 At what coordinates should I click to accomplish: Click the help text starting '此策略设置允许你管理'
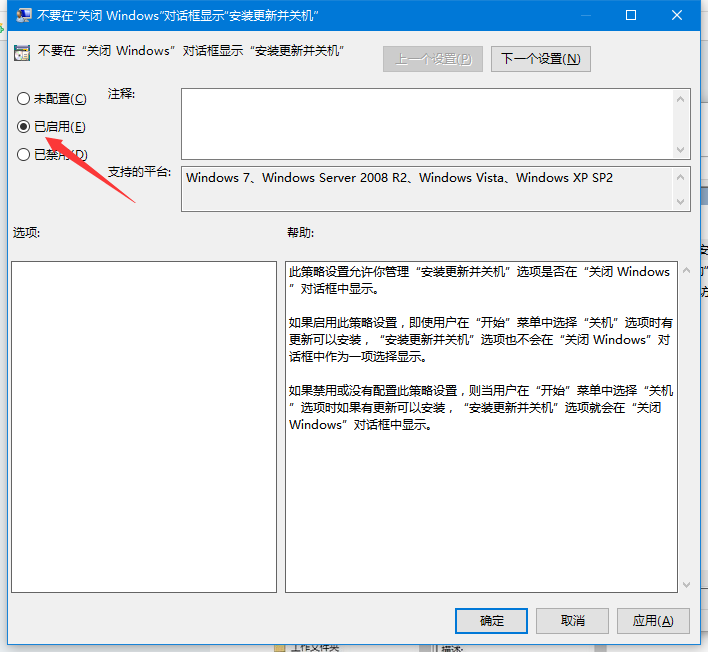(x=479, y=280)
